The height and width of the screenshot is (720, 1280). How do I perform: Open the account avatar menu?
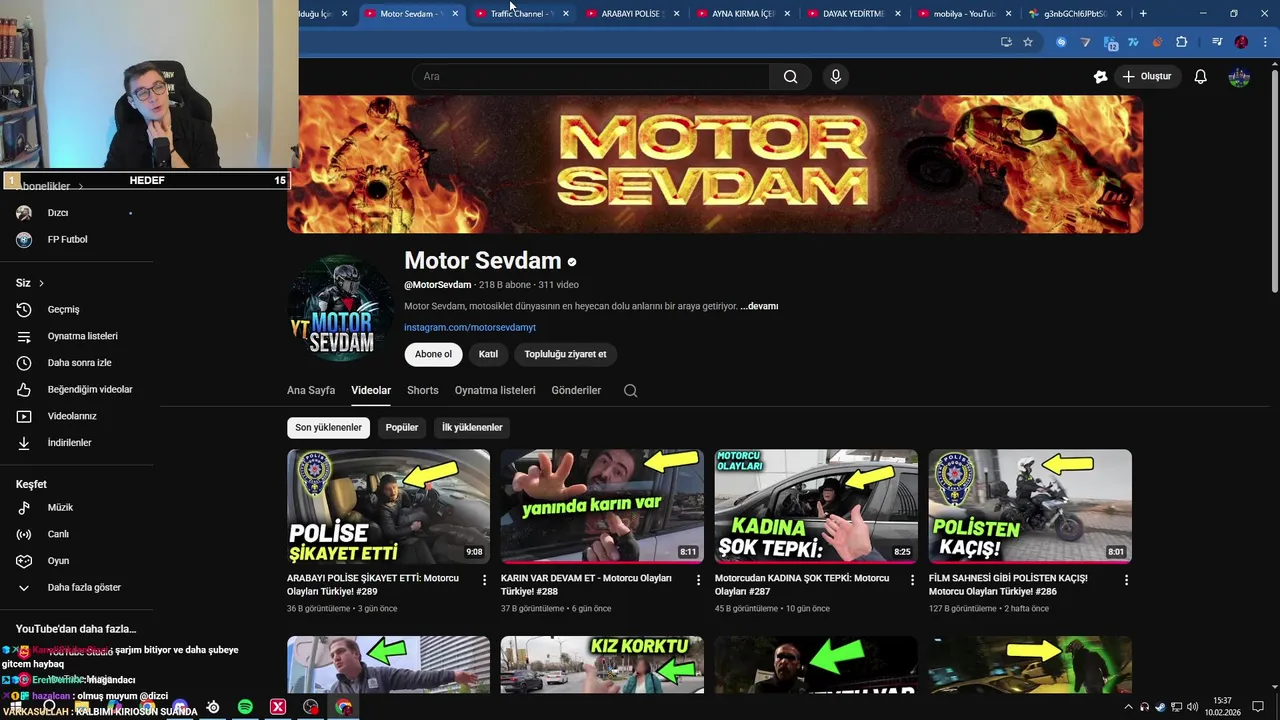point(1239,76)
